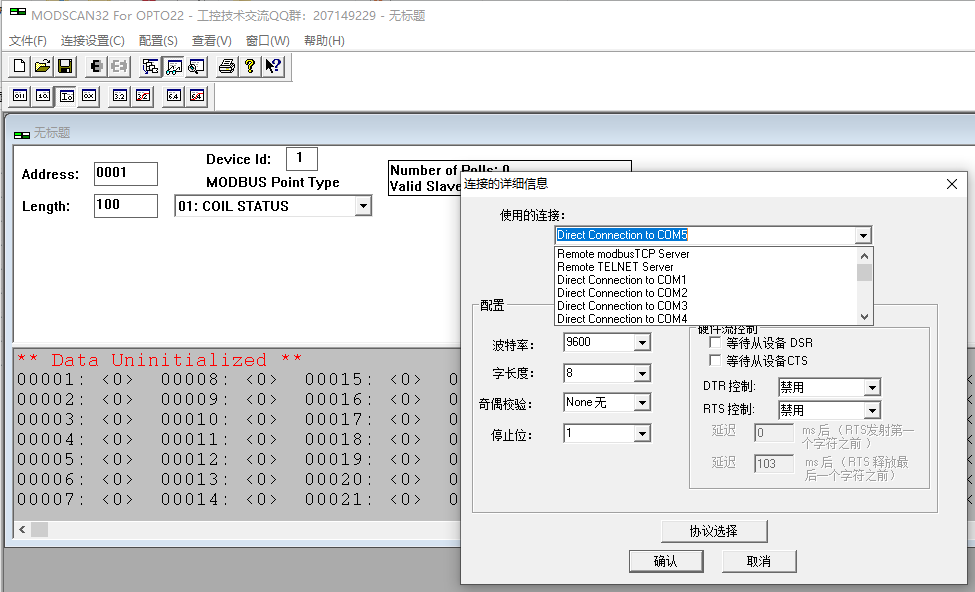
Task: Open the 连接设置(C) menu
Action: coord(93,41)
